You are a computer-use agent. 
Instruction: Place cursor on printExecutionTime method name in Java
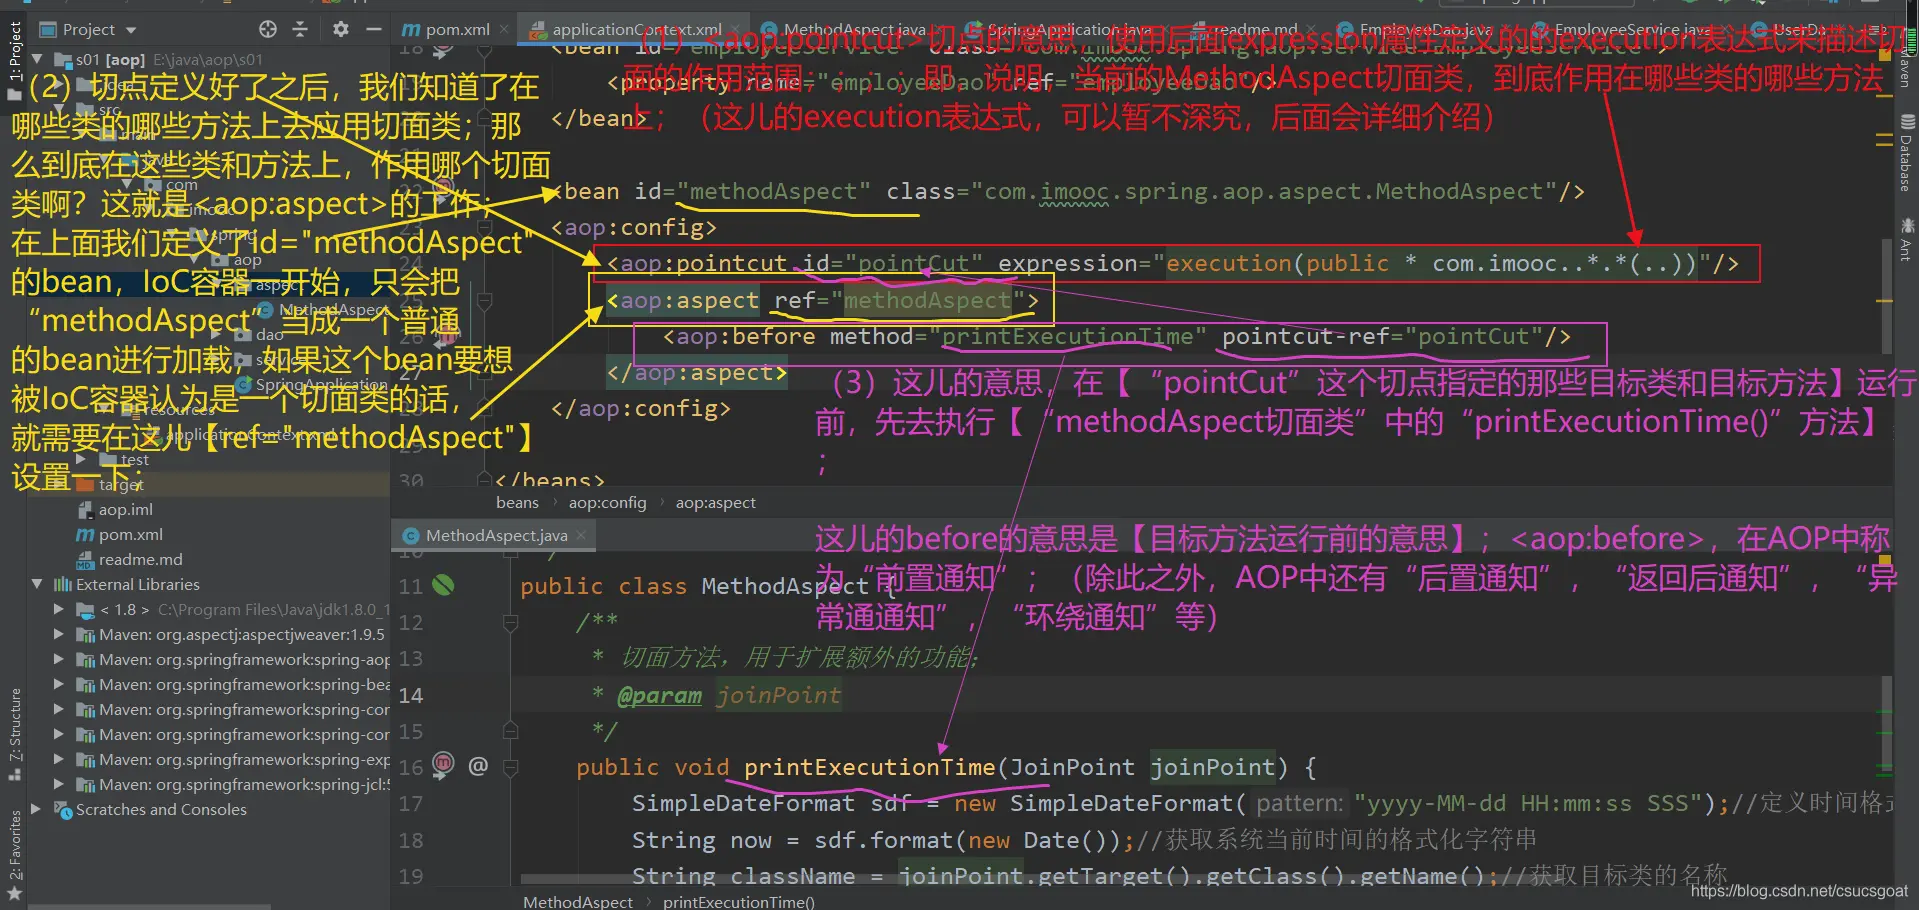pos(870,767)
